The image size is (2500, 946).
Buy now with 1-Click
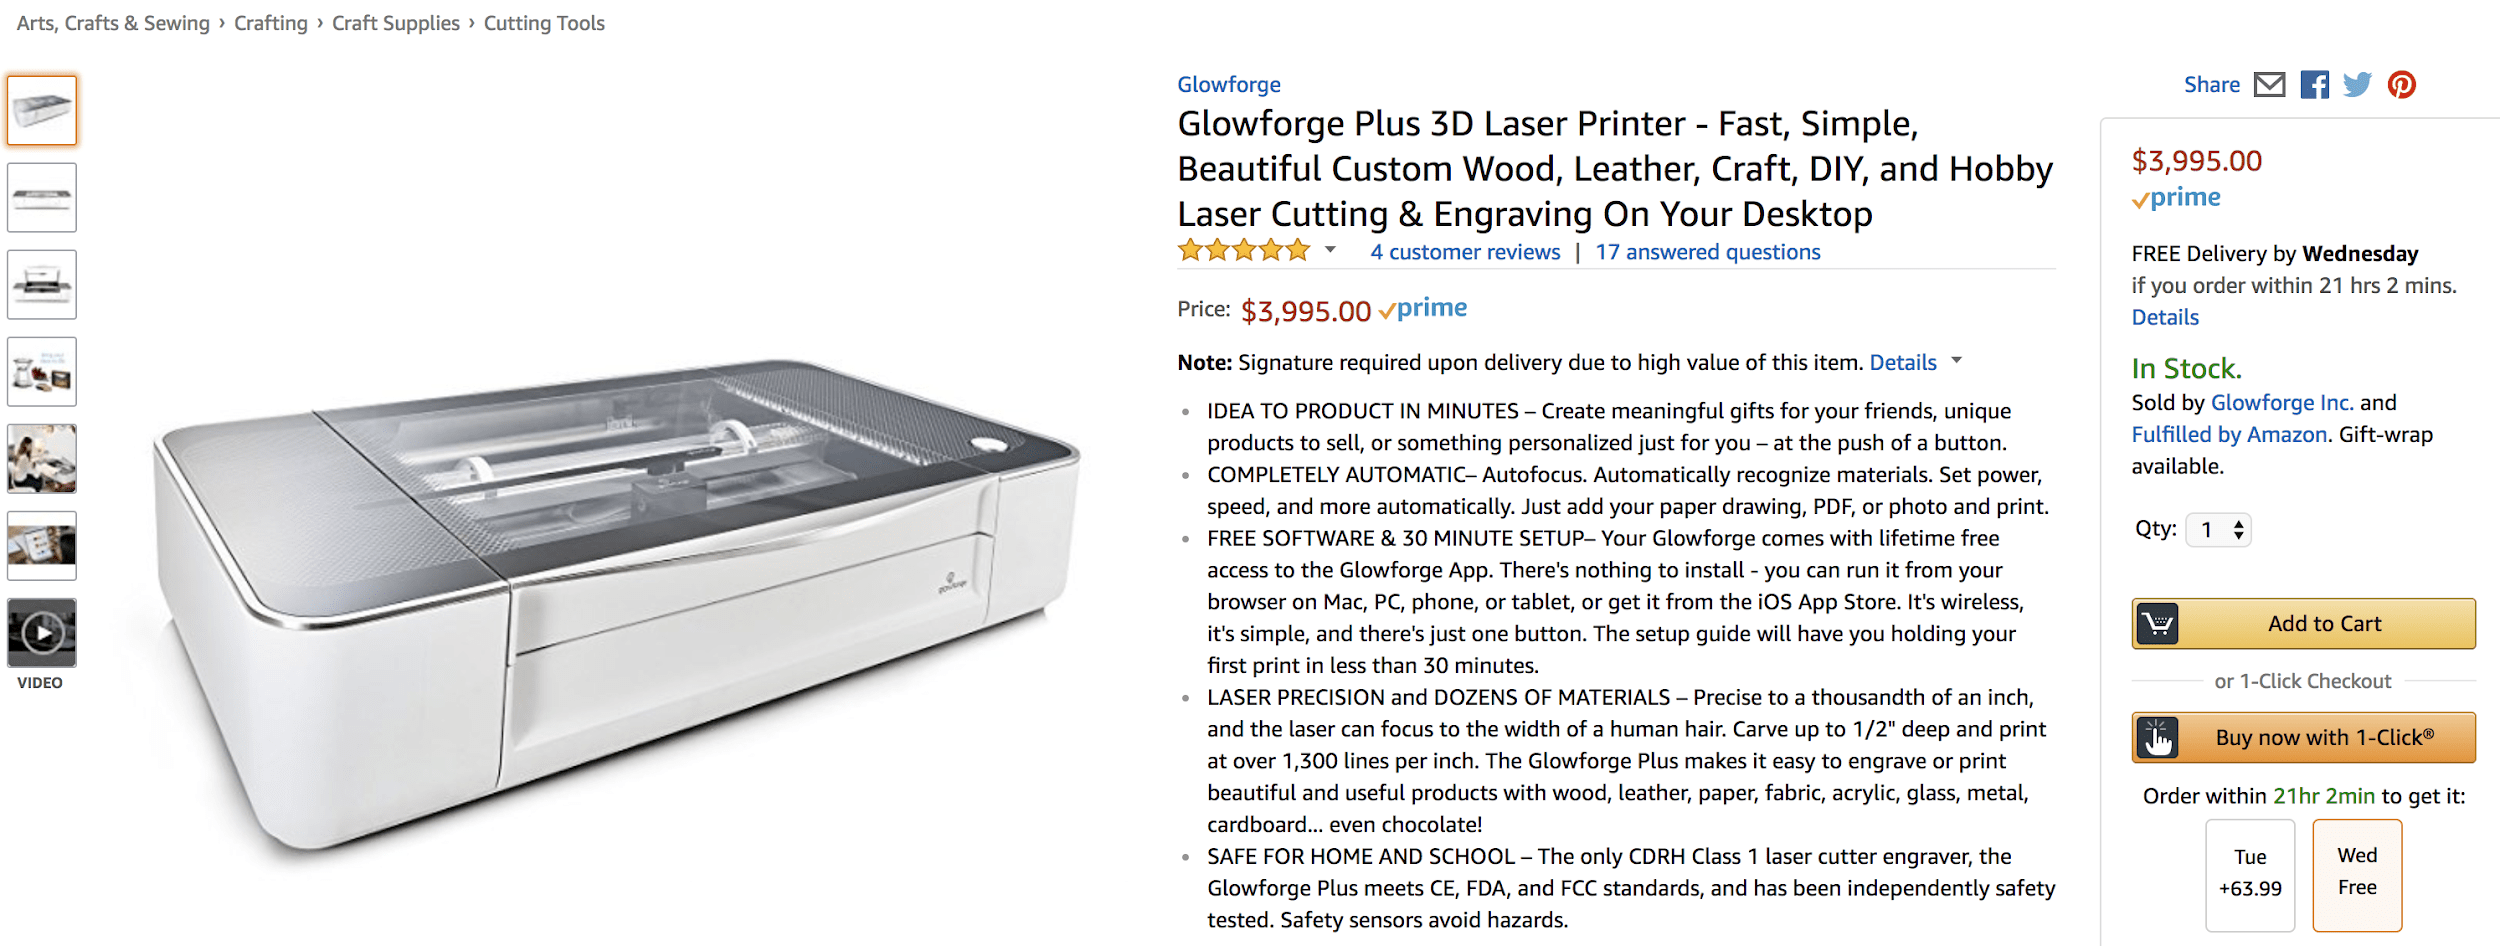[x=2303, y=737]
